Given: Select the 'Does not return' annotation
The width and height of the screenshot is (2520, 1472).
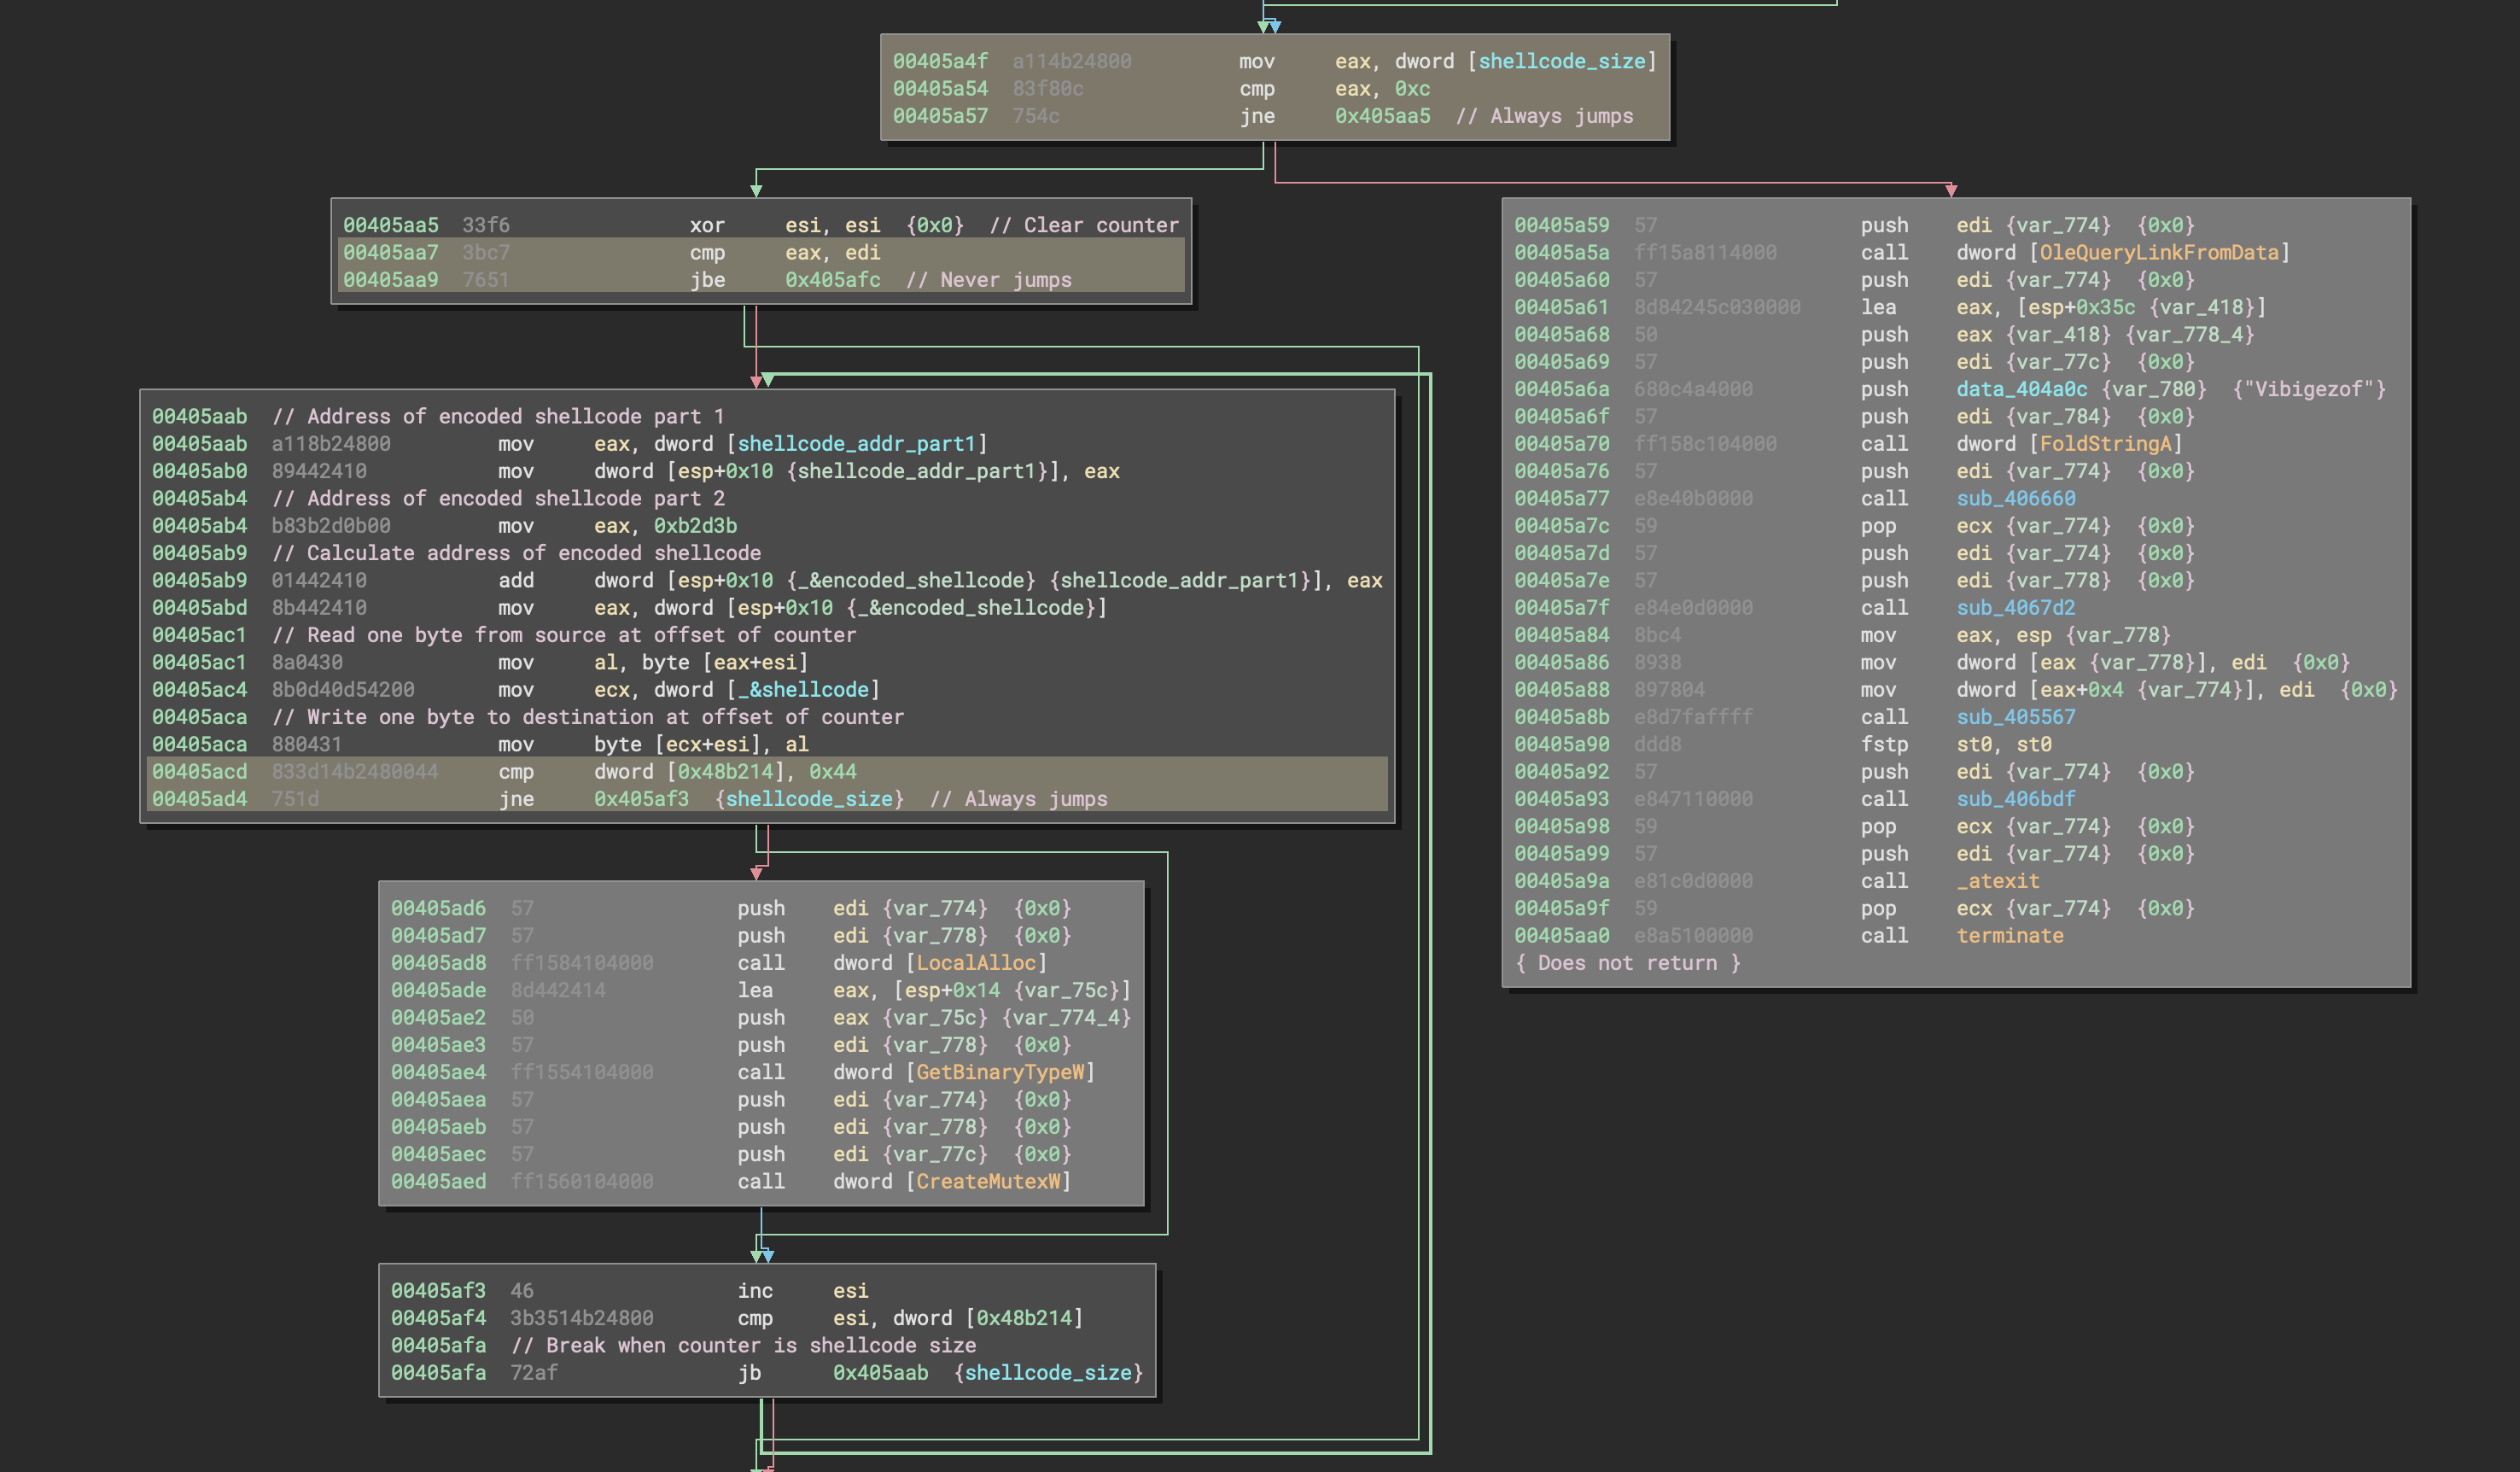Looking at the screenshot, I should pos(1627,962).
